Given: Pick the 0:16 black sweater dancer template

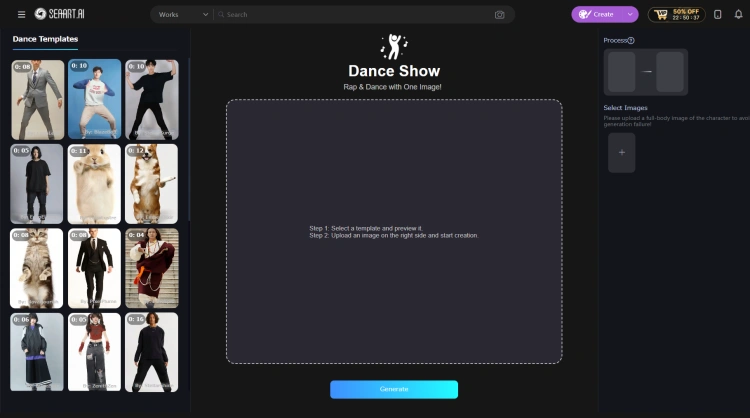Looking at the screenshot, I should [152, 352].
